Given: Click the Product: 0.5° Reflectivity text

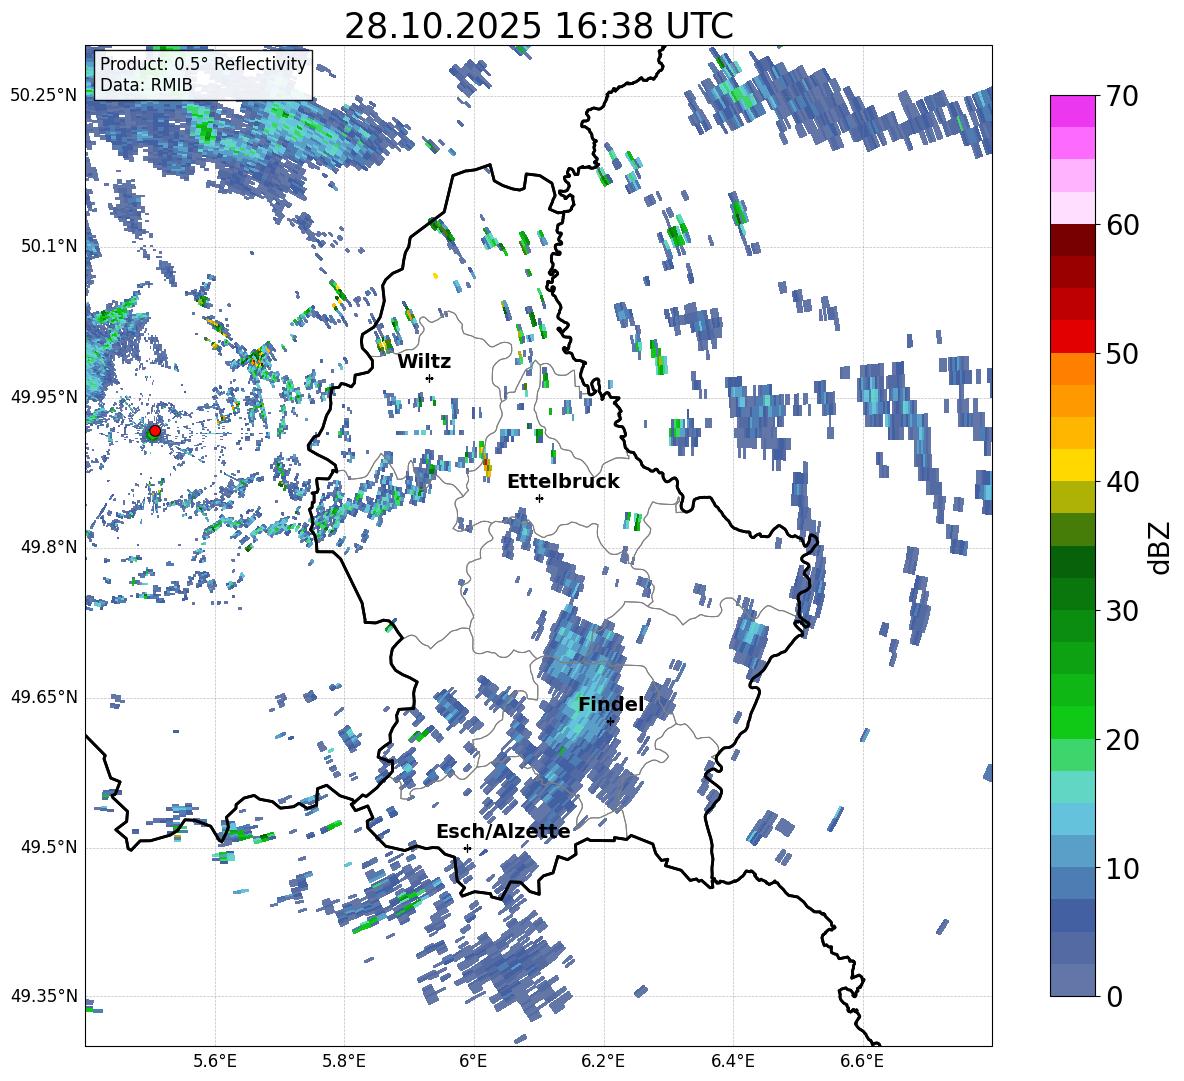Looking at the screenshot, I should tap(203, 63).
